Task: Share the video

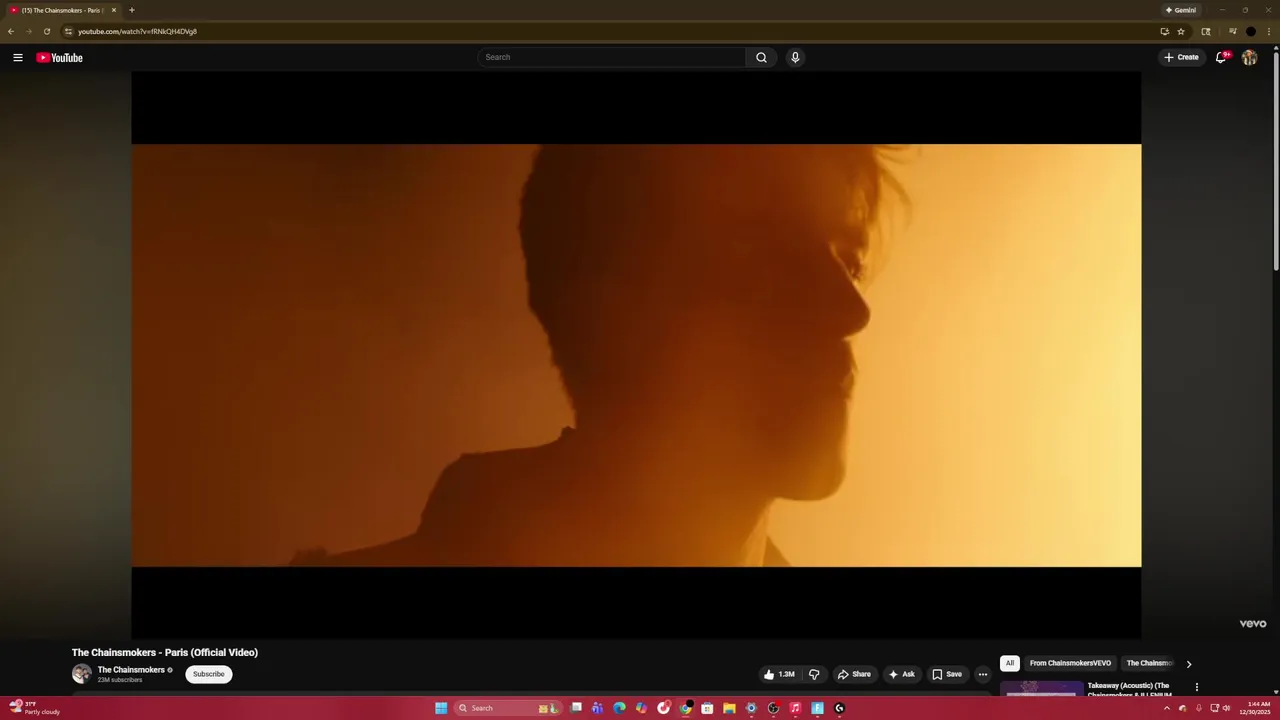Action: coord(854,674)
